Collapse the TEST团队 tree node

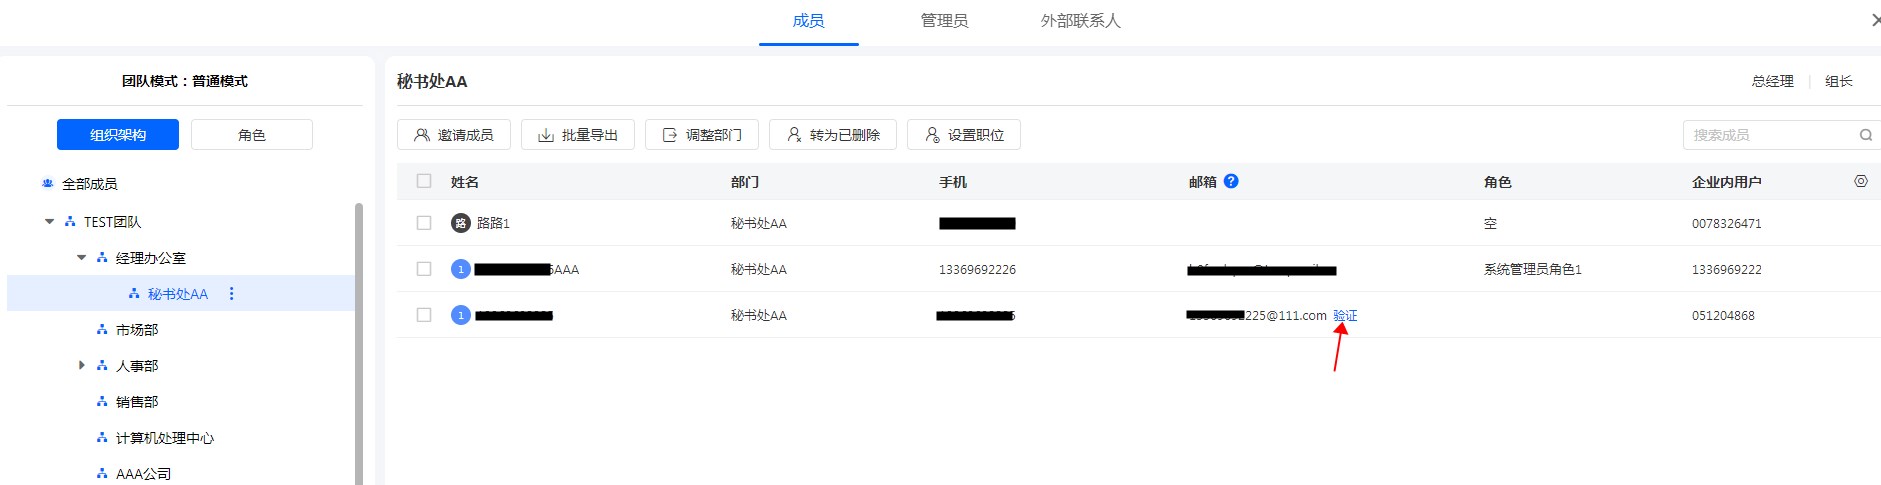[x=50, y=222]
